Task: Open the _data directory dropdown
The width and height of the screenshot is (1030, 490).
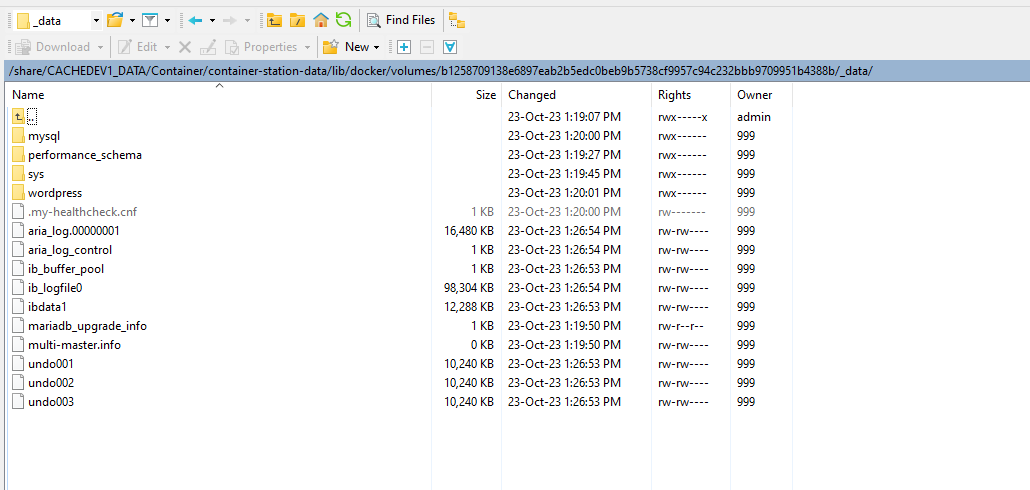Action: [x=95, y=20]
